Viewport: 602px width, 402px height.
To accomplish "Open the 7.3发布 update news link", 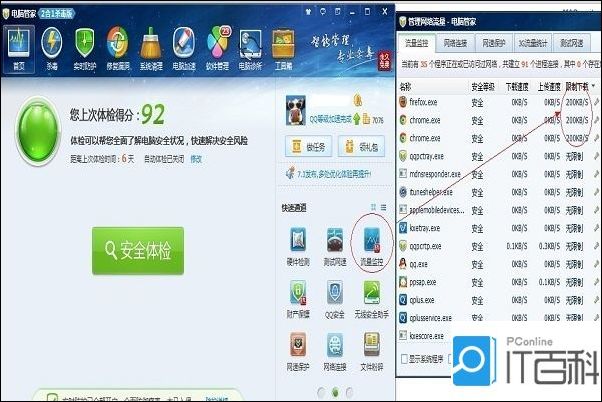I will click(x=333, y=174).
